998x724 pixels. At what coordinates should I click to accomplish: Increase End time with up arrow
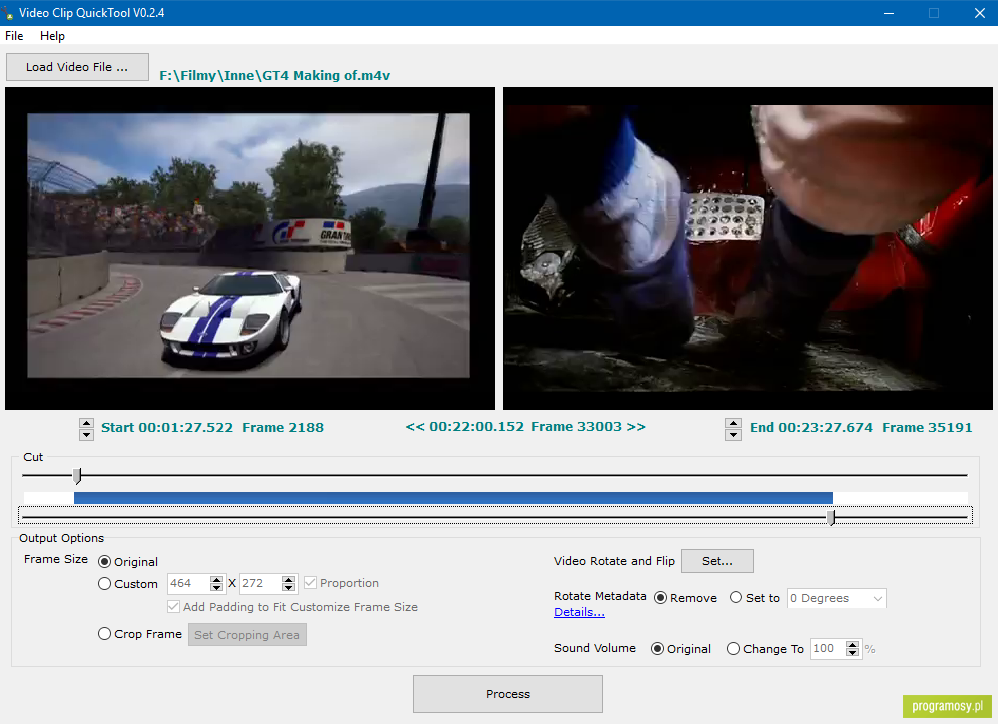tap(733, 423)
